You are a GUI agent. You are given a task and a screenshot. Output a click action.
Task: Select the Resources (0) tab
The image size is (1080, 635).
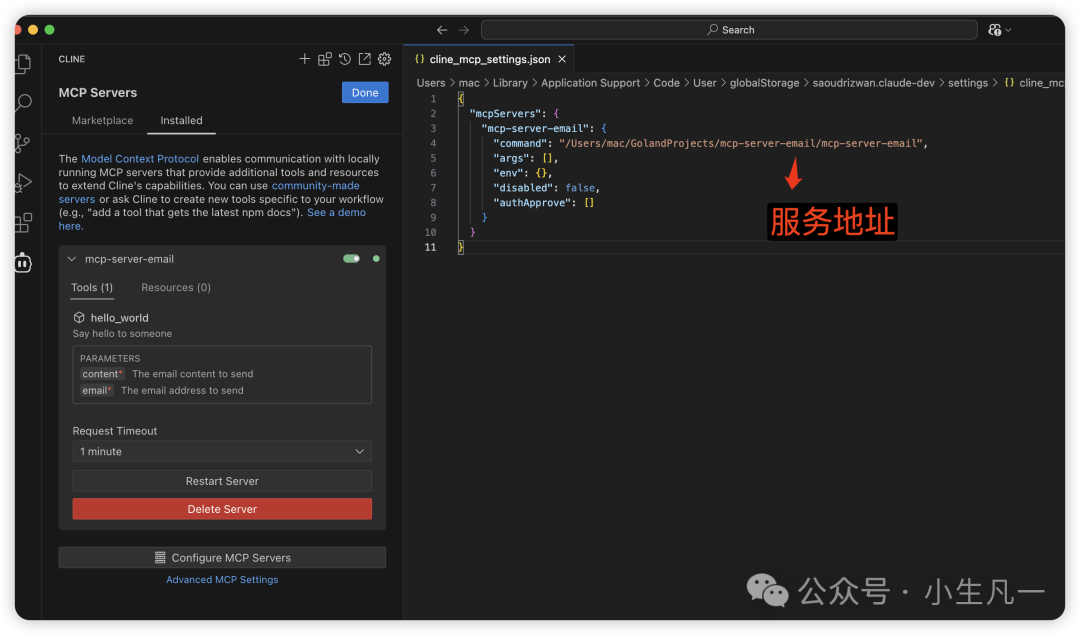[176, 287]
